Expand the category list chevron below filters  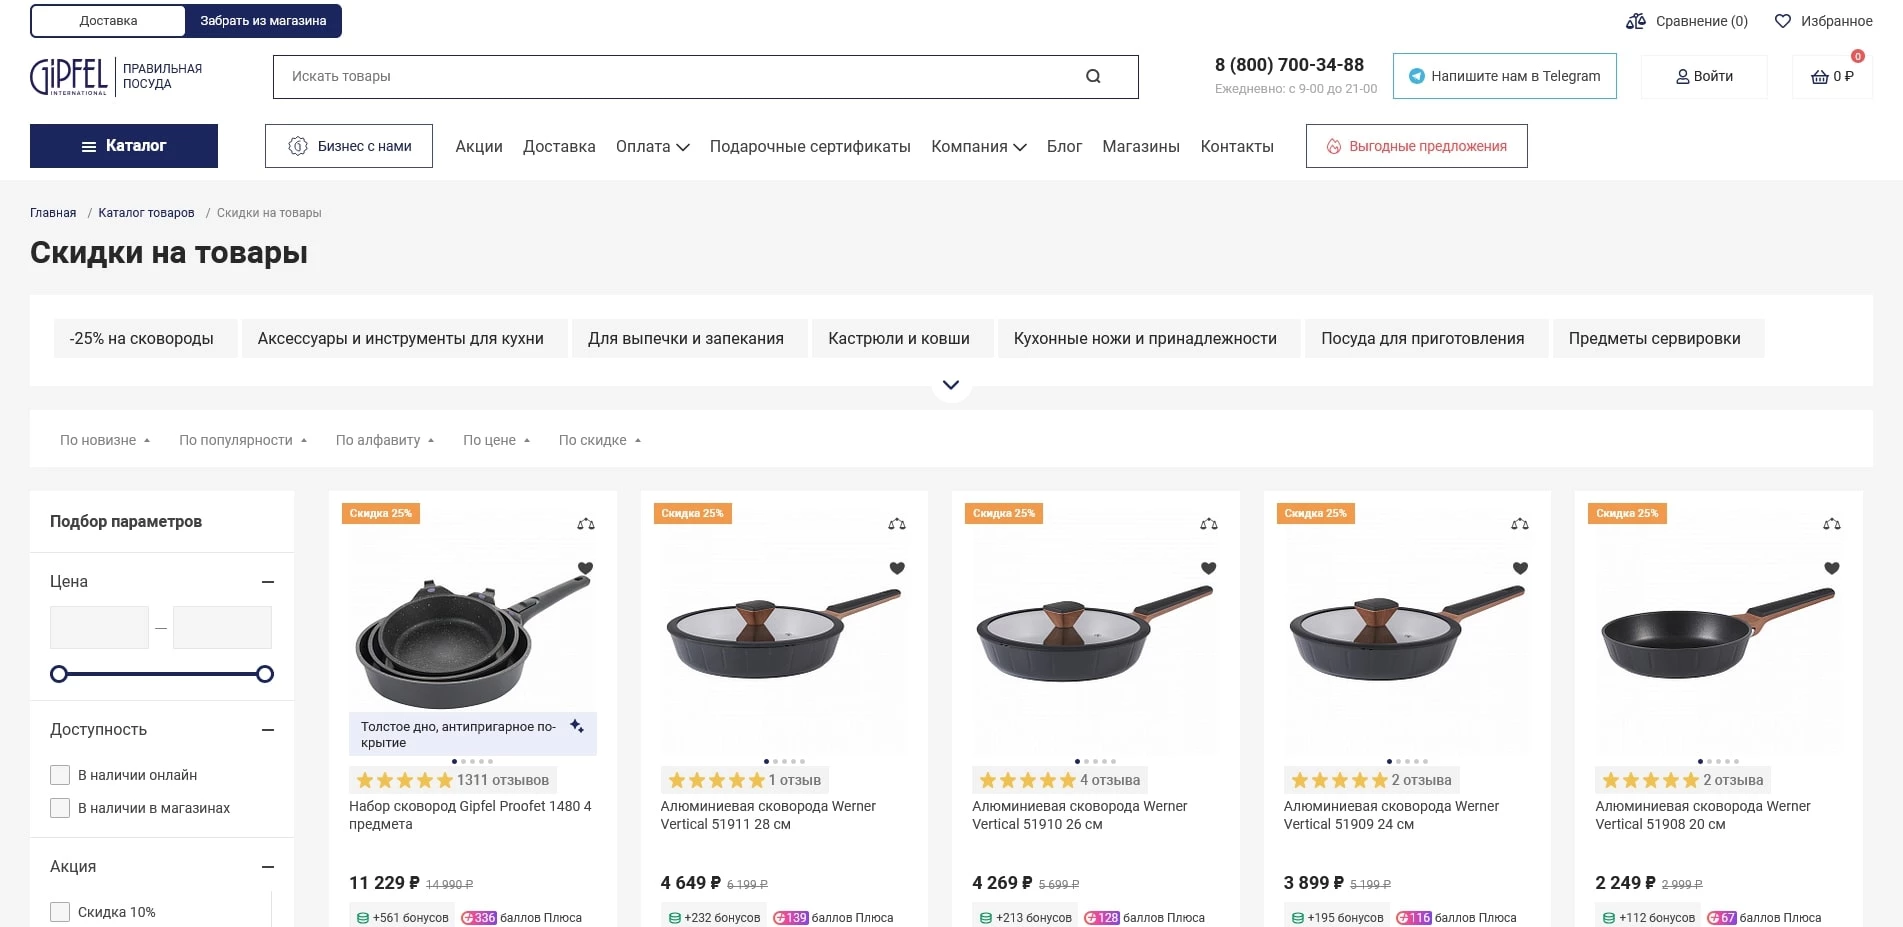click(x=951, y=385)
